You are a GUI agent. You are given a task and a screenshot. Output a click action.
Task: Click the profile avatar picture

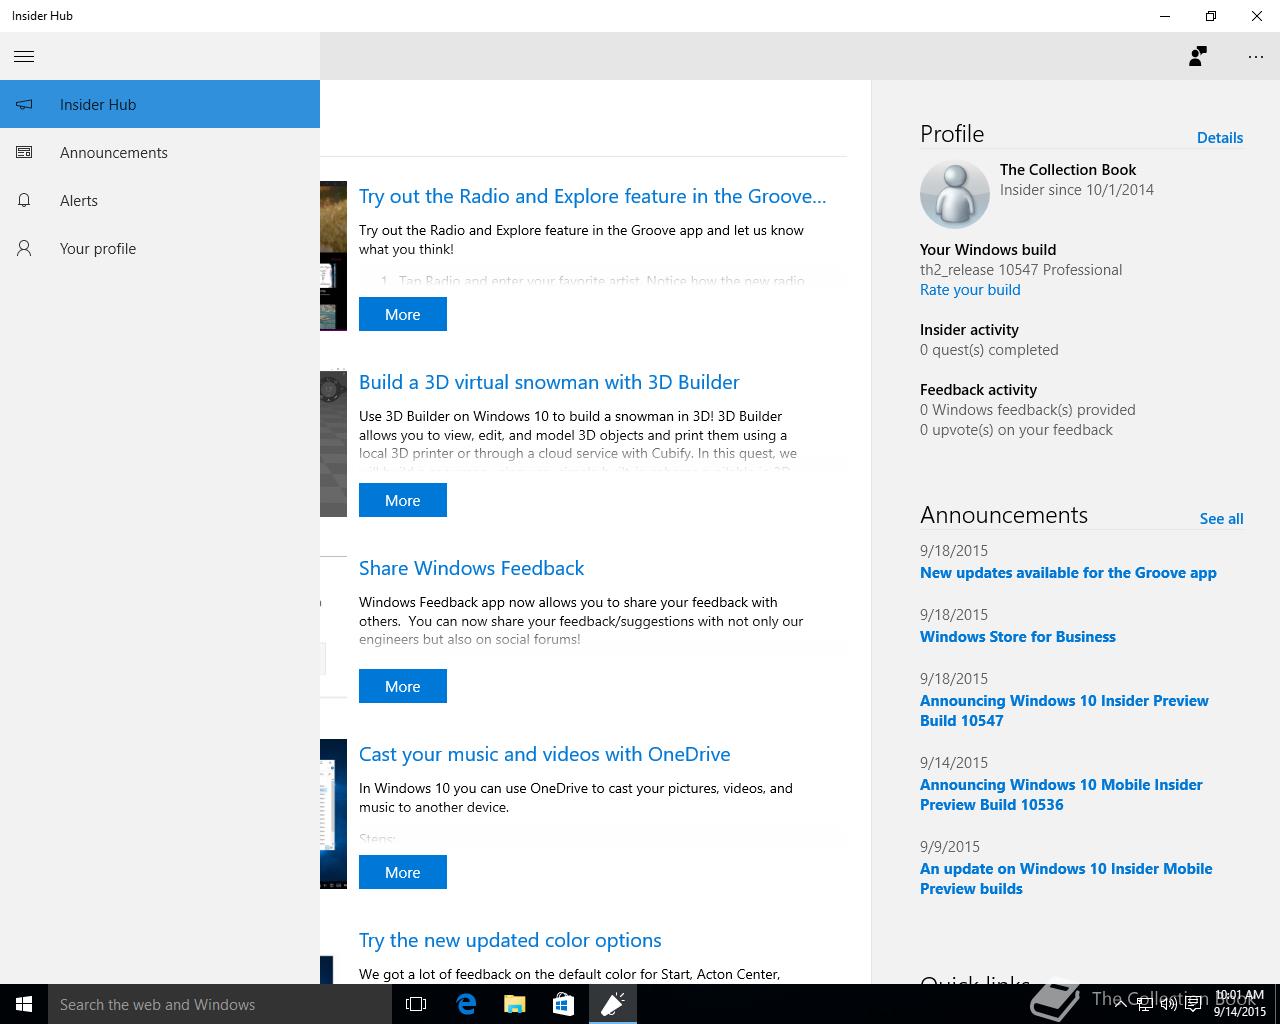pyautogui.click(x=954, y=194)
